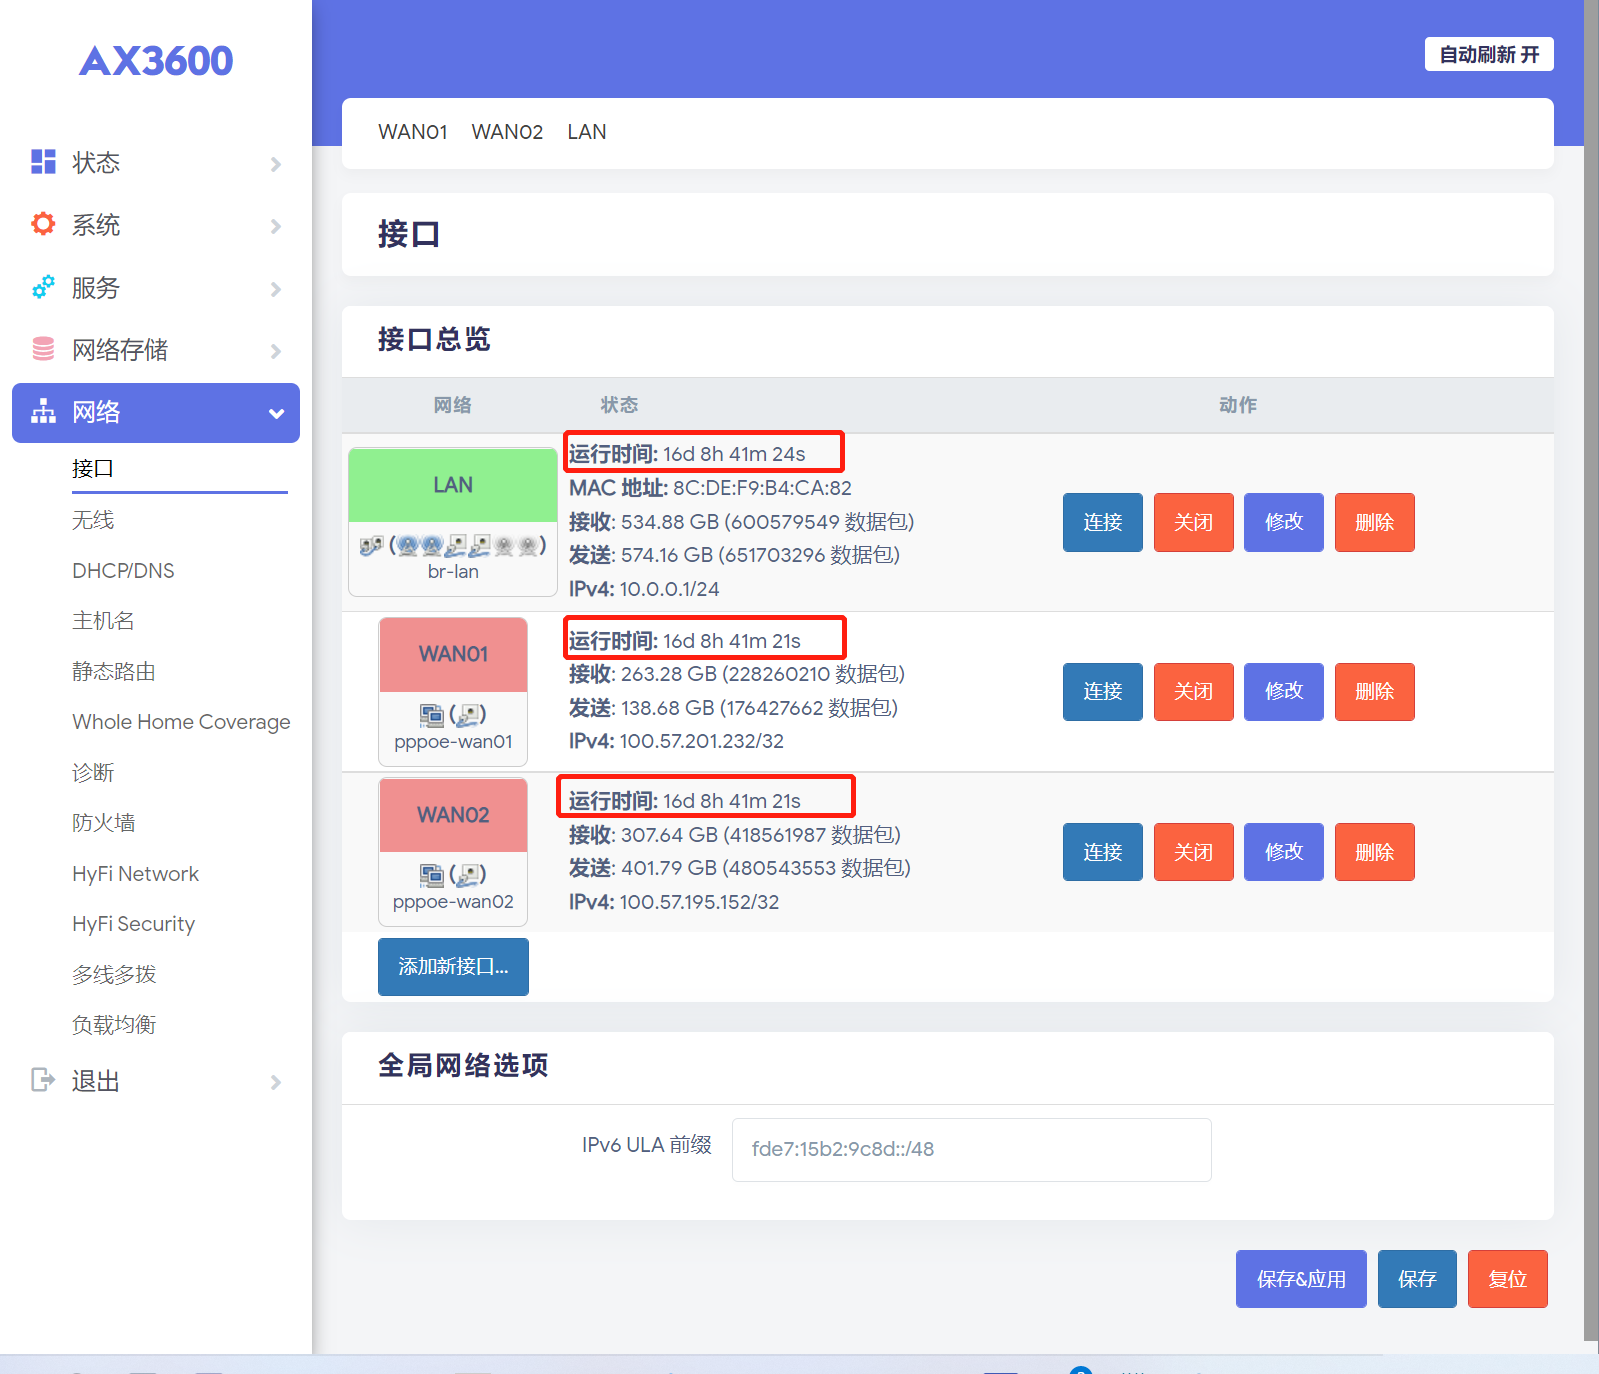This screenshot has width=1599, height=1374.
Task: Click the network storage database icon
Action: pos(43,349)
